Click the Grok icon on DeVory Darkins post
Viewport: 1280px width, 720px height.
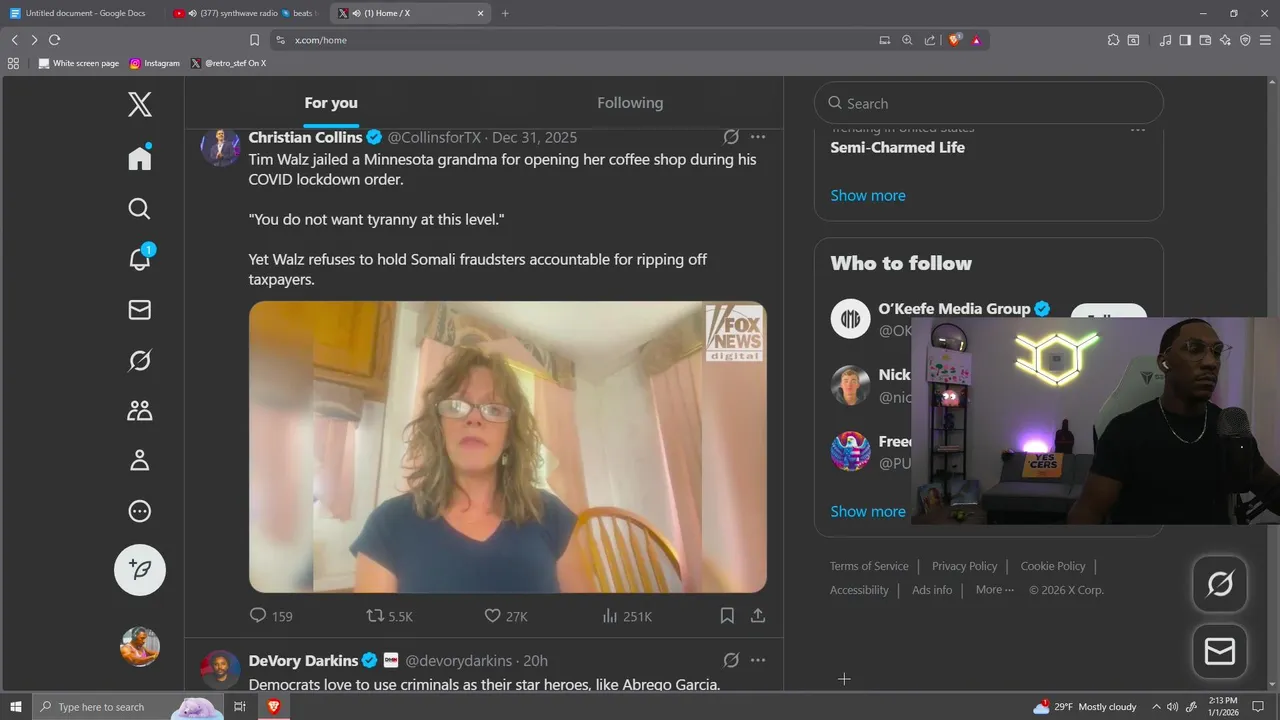731,660
